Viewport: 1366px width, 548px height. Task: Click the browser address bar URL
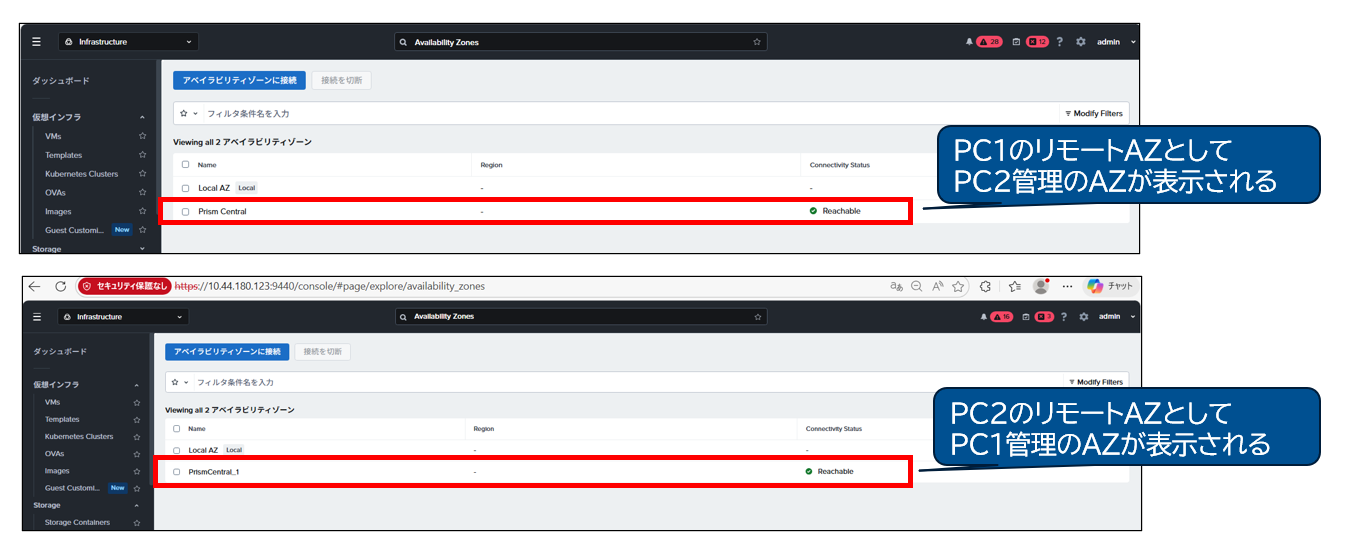330,286
